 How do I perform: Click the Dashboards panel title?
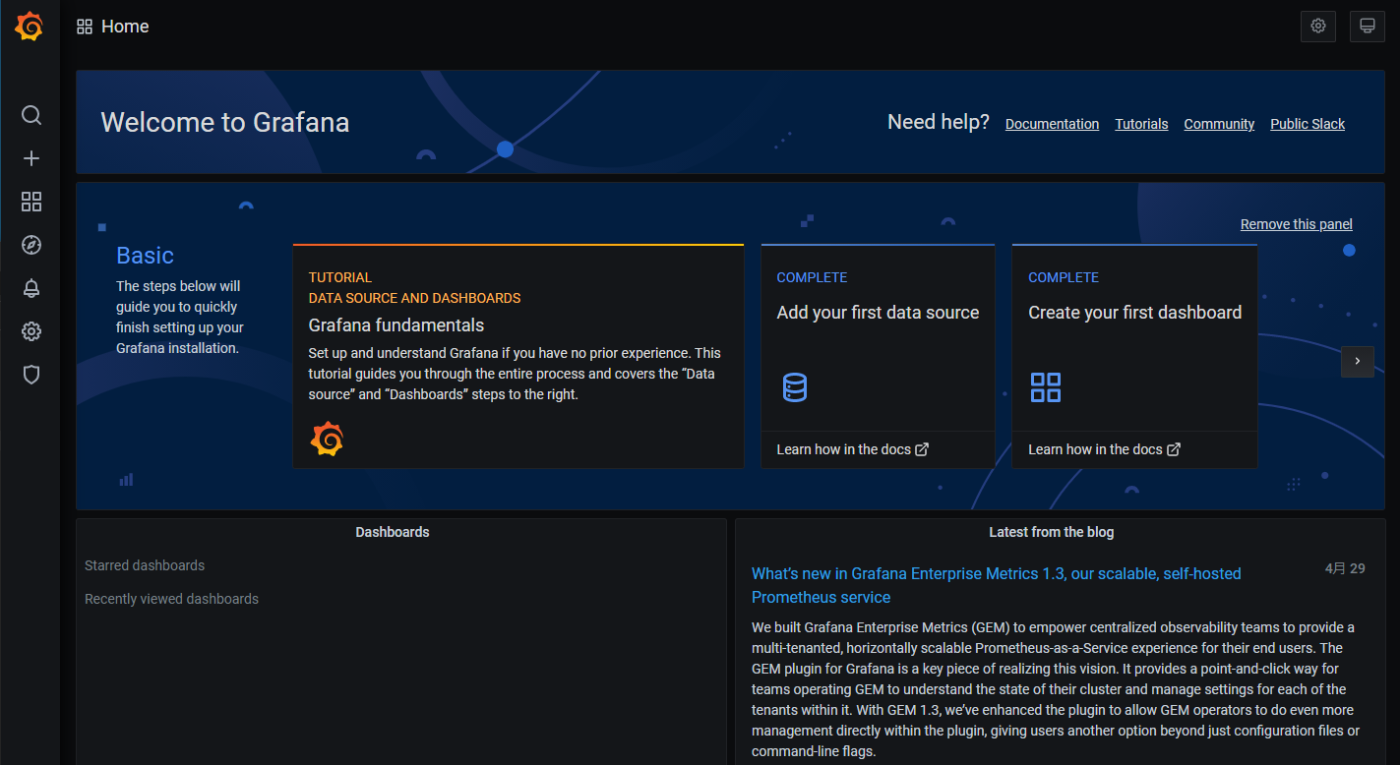(x=392, y=532)
